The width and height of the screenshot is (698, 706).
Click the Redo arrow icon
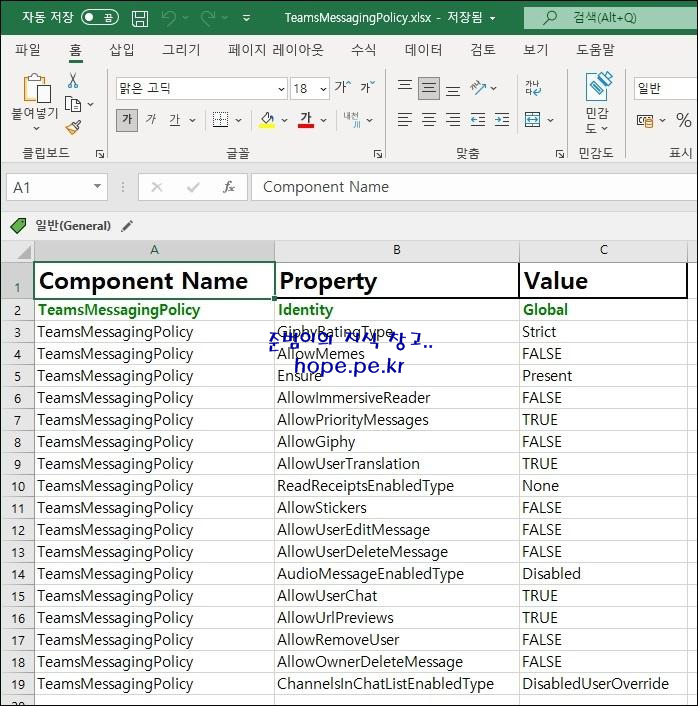(208, 18)
